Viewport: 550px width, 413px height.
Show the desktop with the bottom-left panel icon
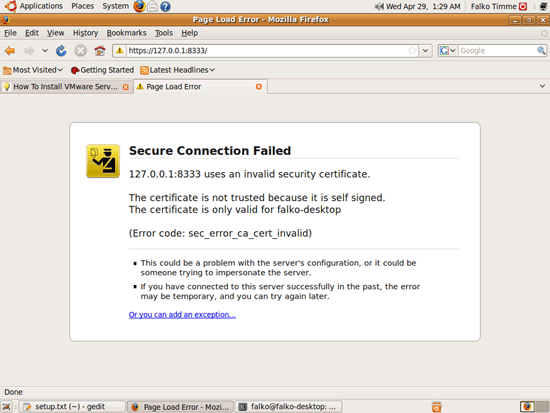point(6,407)
